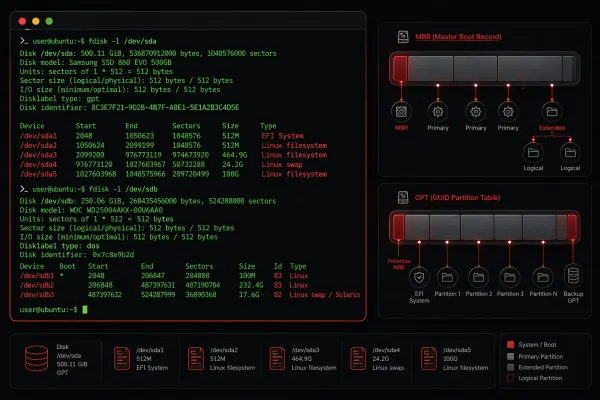The image size is (600, 400).
Task: Click the '500.11 GiB' text on the disk card
Action: [72, 364]
